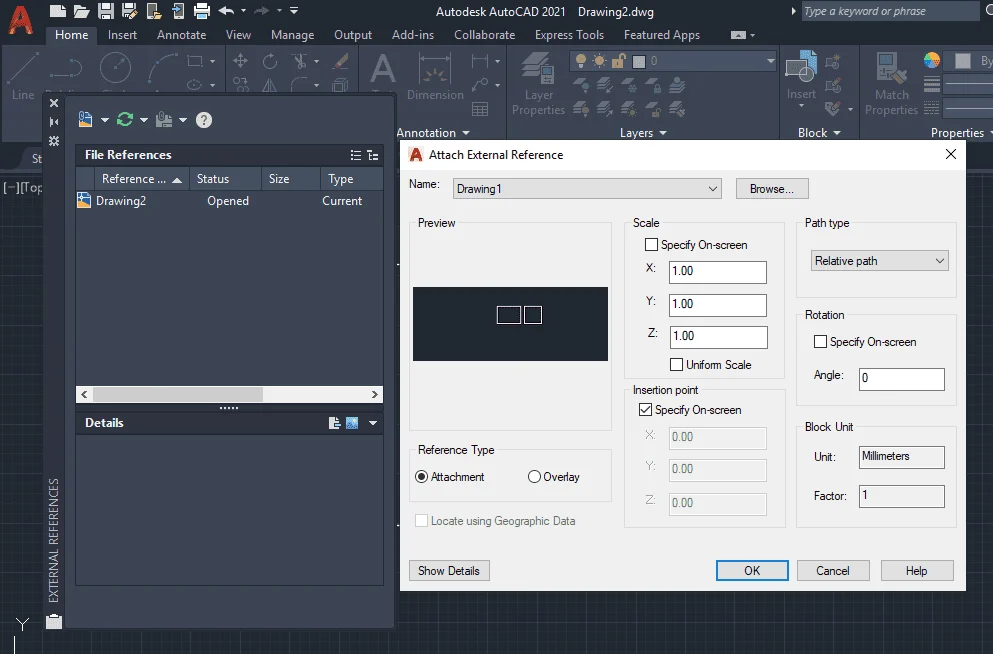Select the Dimension tool
This screenshot has width=993, height=654.
coord(434,76)
